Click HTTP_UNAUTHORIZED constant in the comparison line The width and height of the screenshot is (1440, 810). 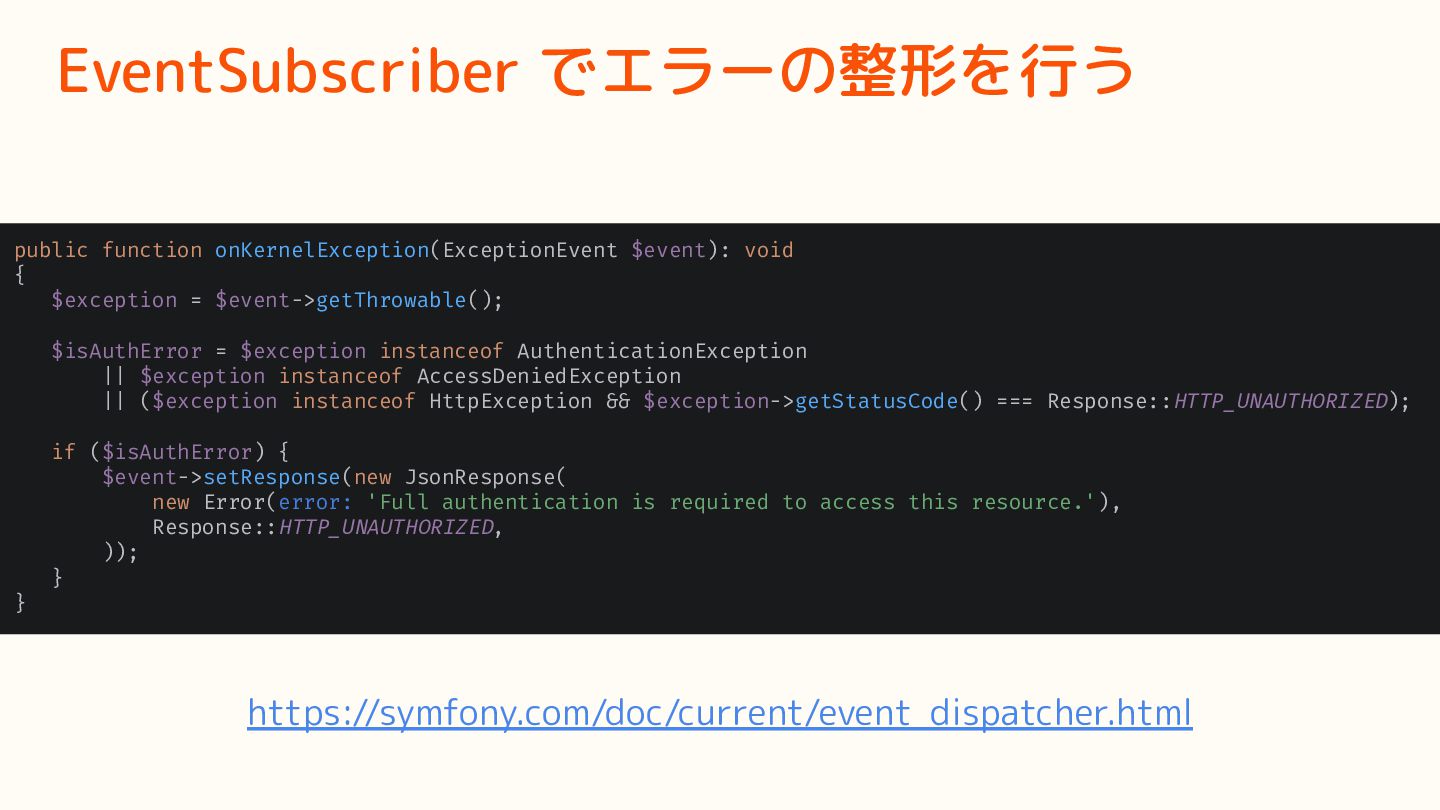coord(1281,401)
